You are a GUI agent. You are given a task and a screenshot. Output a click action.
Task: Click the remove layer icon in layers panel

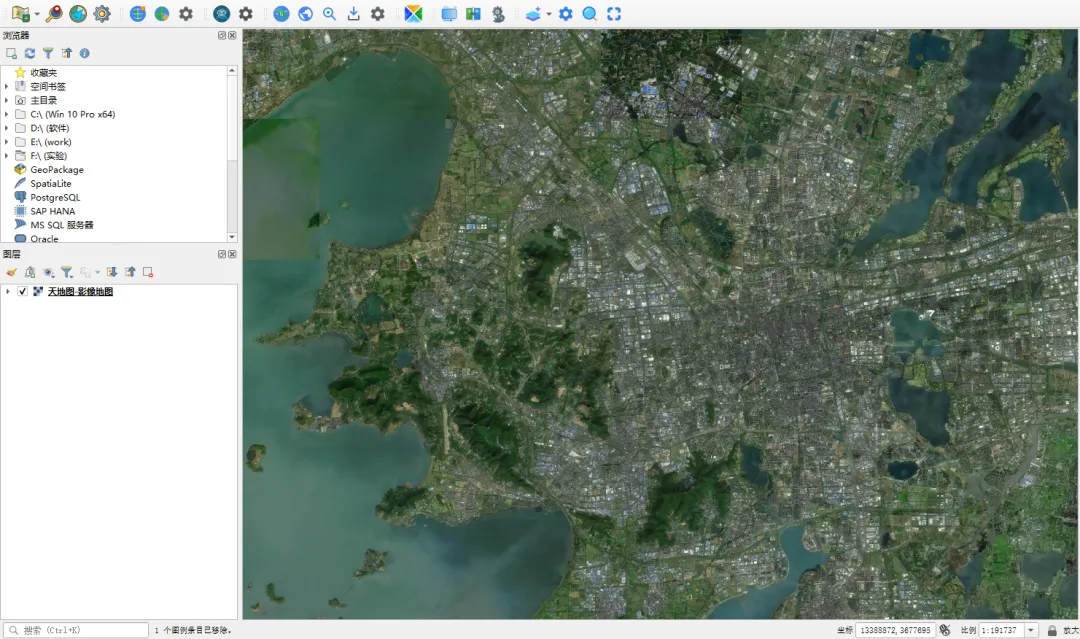tap(147, 272)
